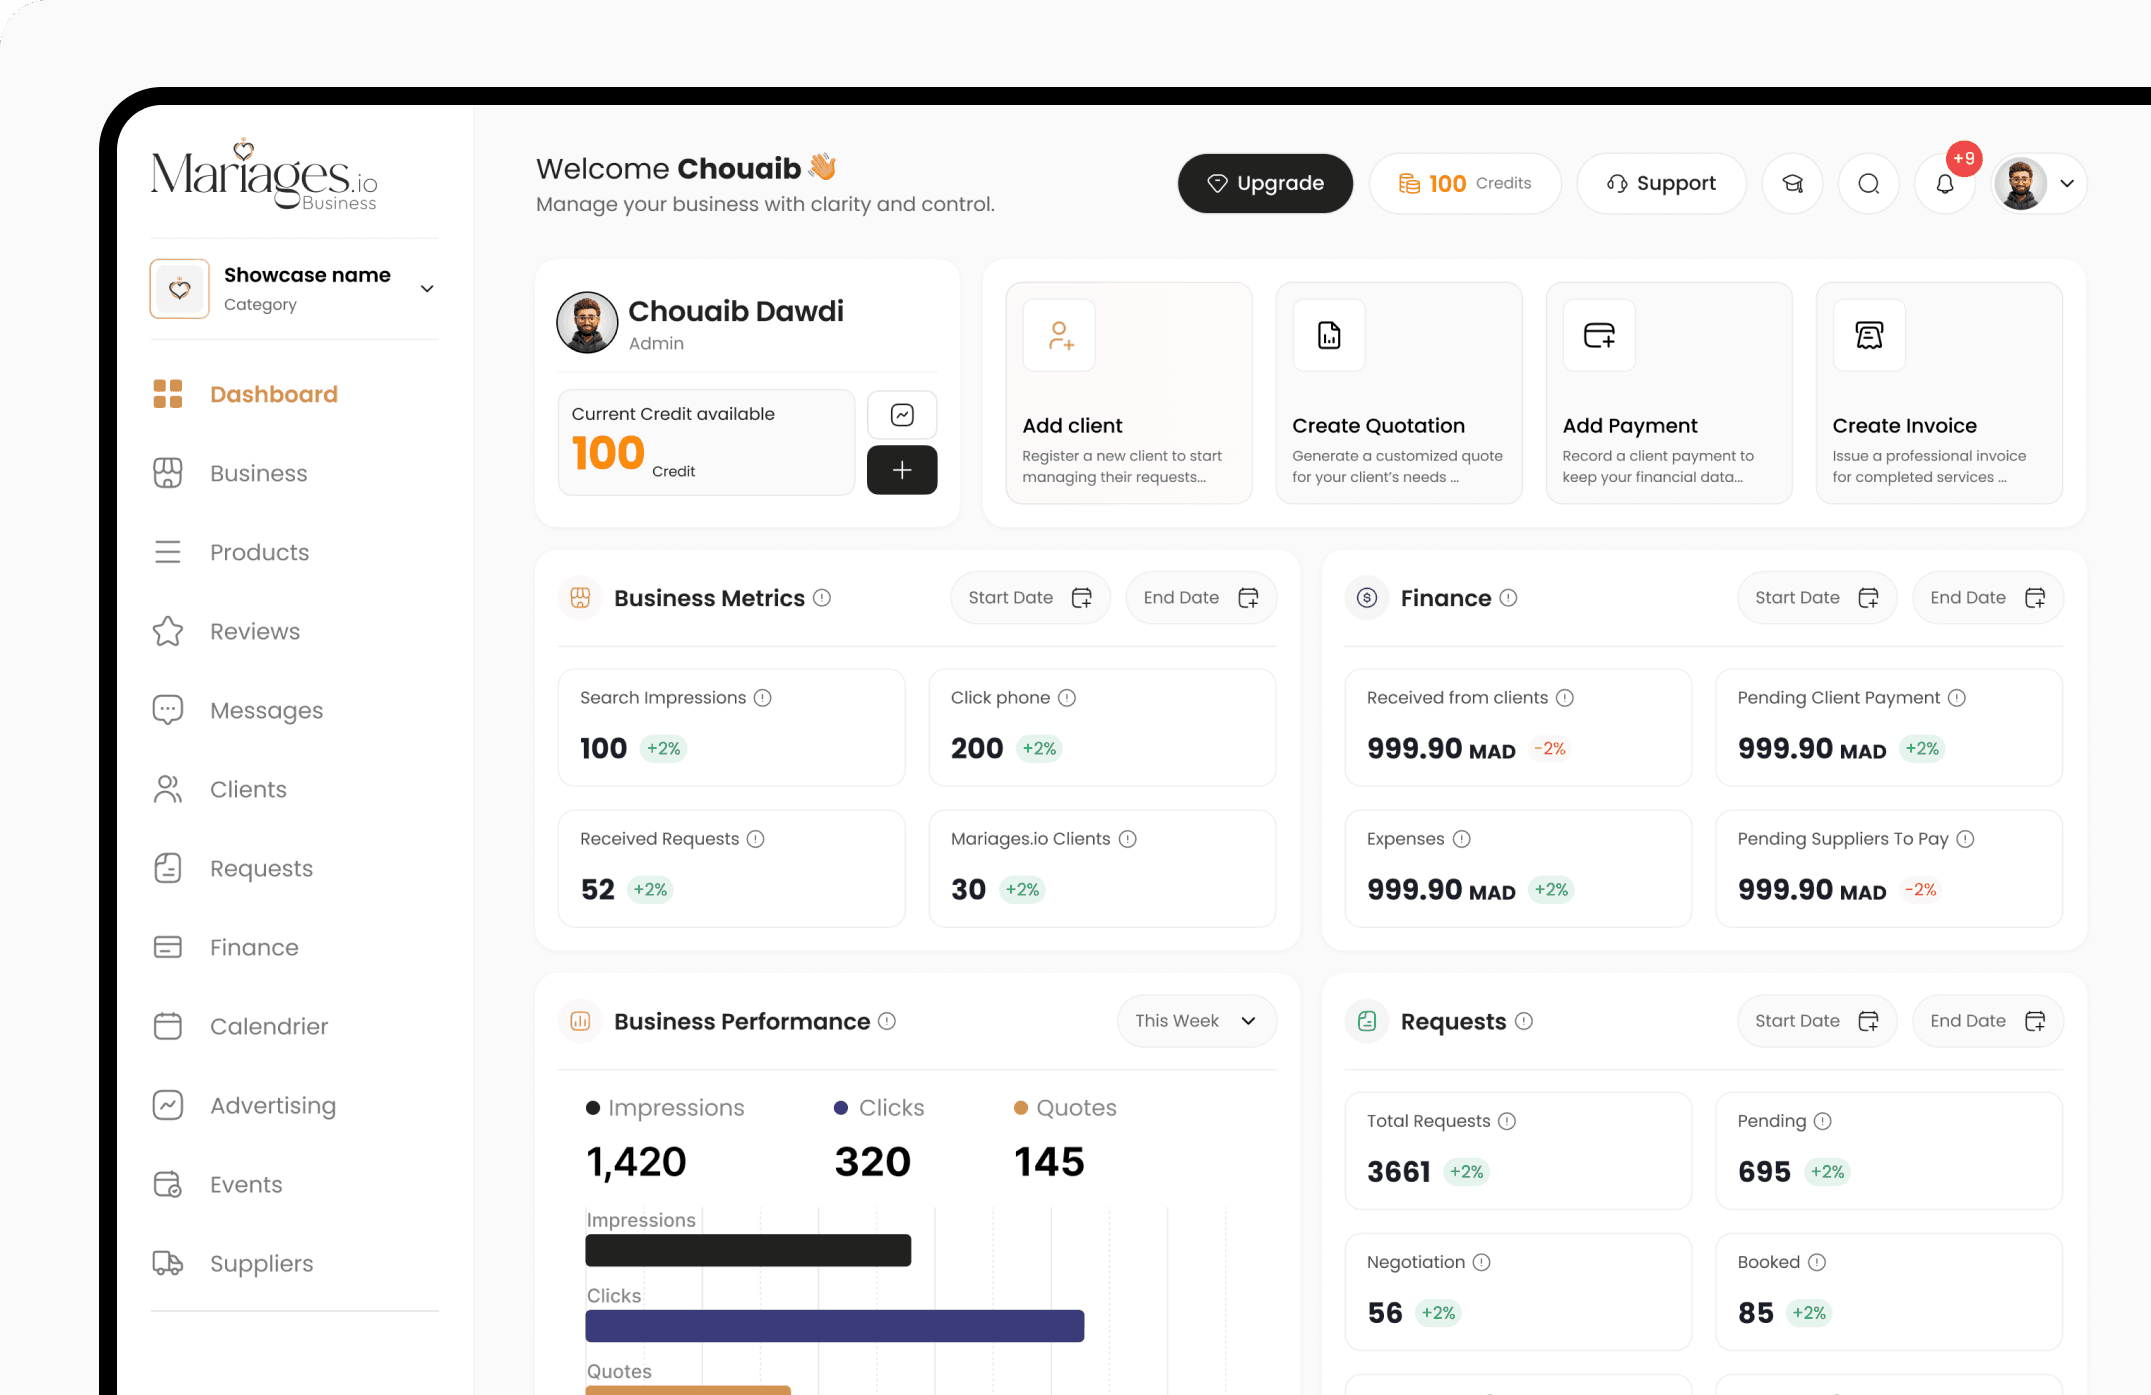This screenshot has height=1395, width=2151.
Task: Click the blue Clicks chart bar
Action: [x=834, y=1326]
